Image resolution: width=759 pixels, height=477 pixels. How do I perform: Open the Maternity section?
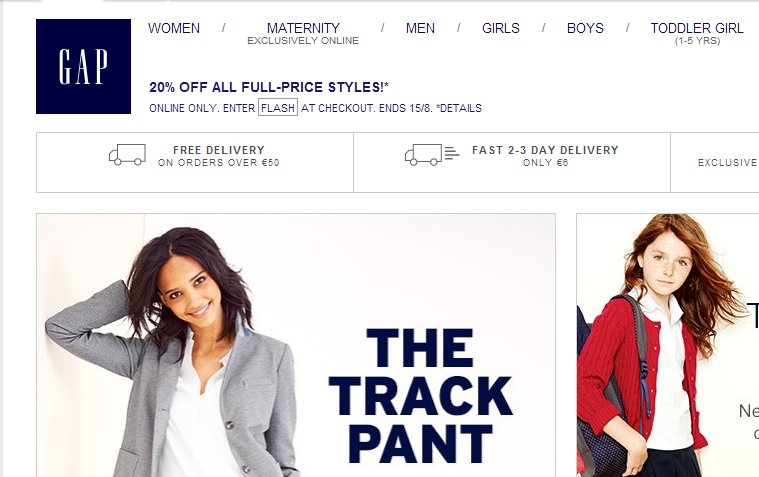303,28
